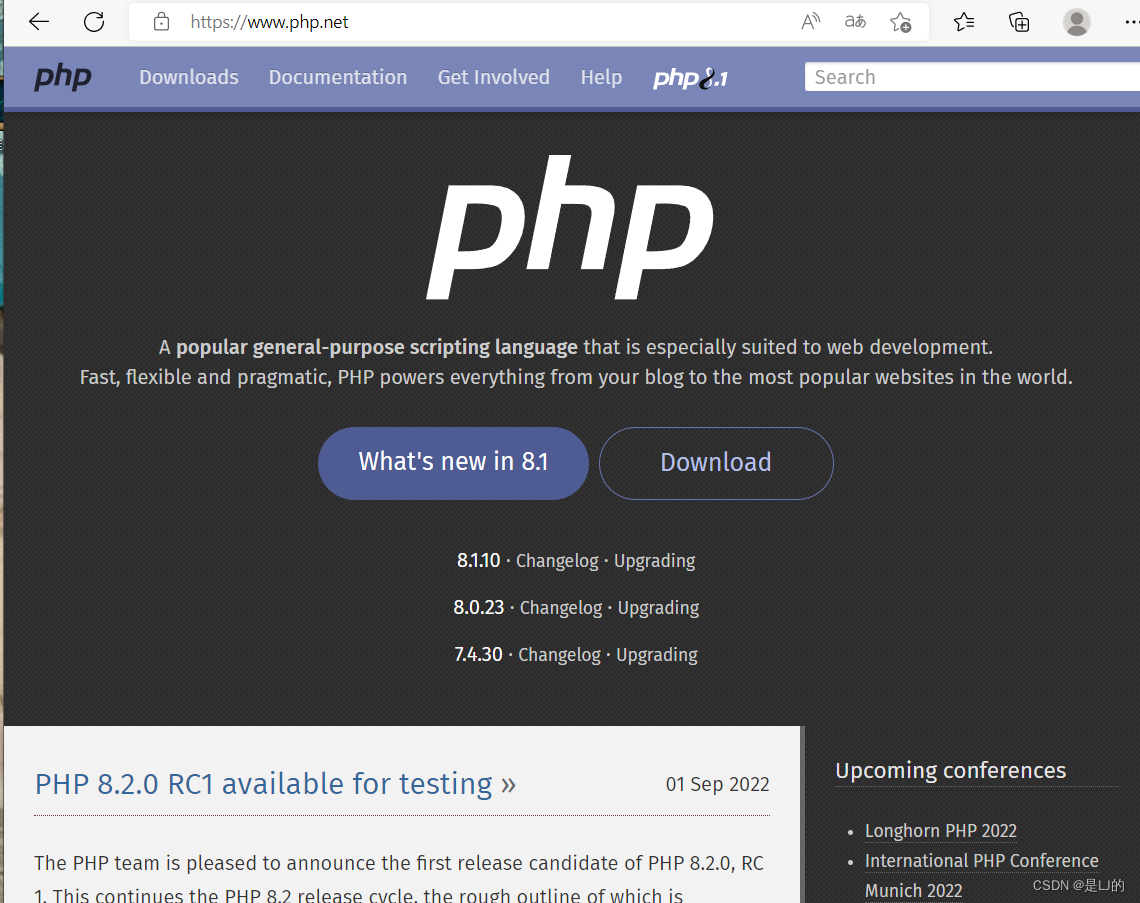Add php.net to favorites
Screen dimensions: 1140x903
899,21
